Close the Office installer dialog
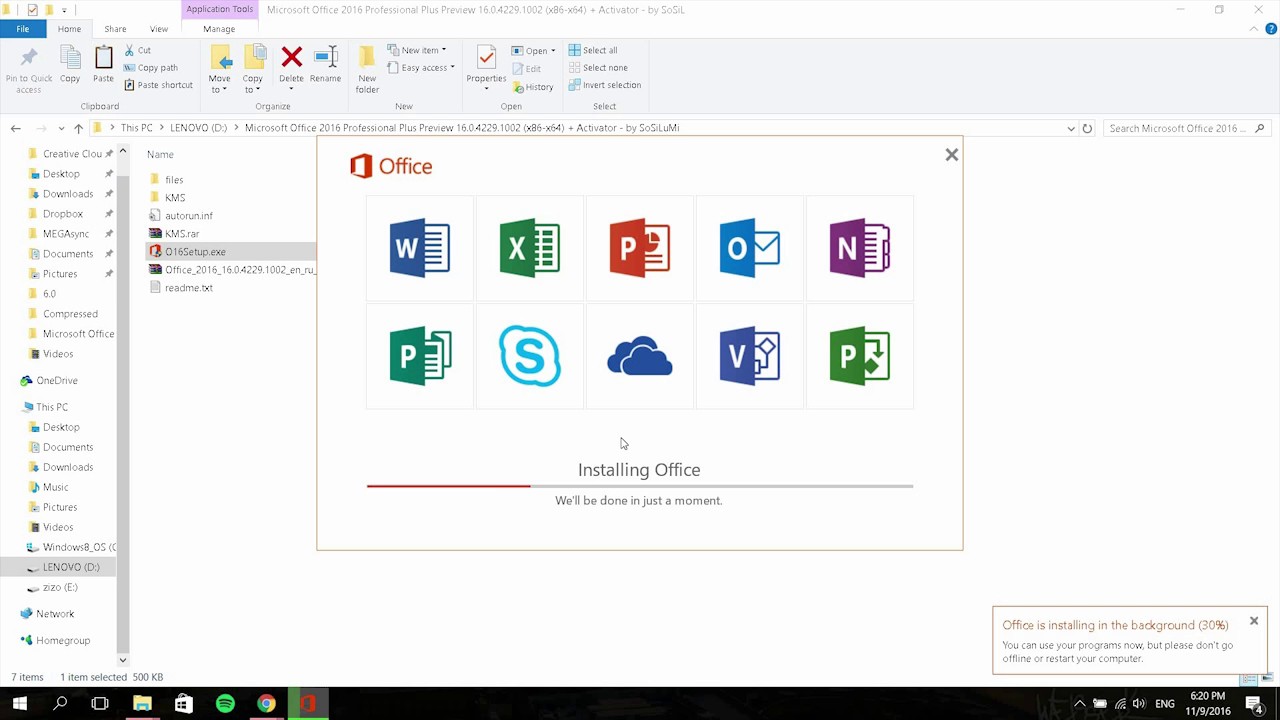This screenshot has height=720, width=1280. tap(952, 155)
